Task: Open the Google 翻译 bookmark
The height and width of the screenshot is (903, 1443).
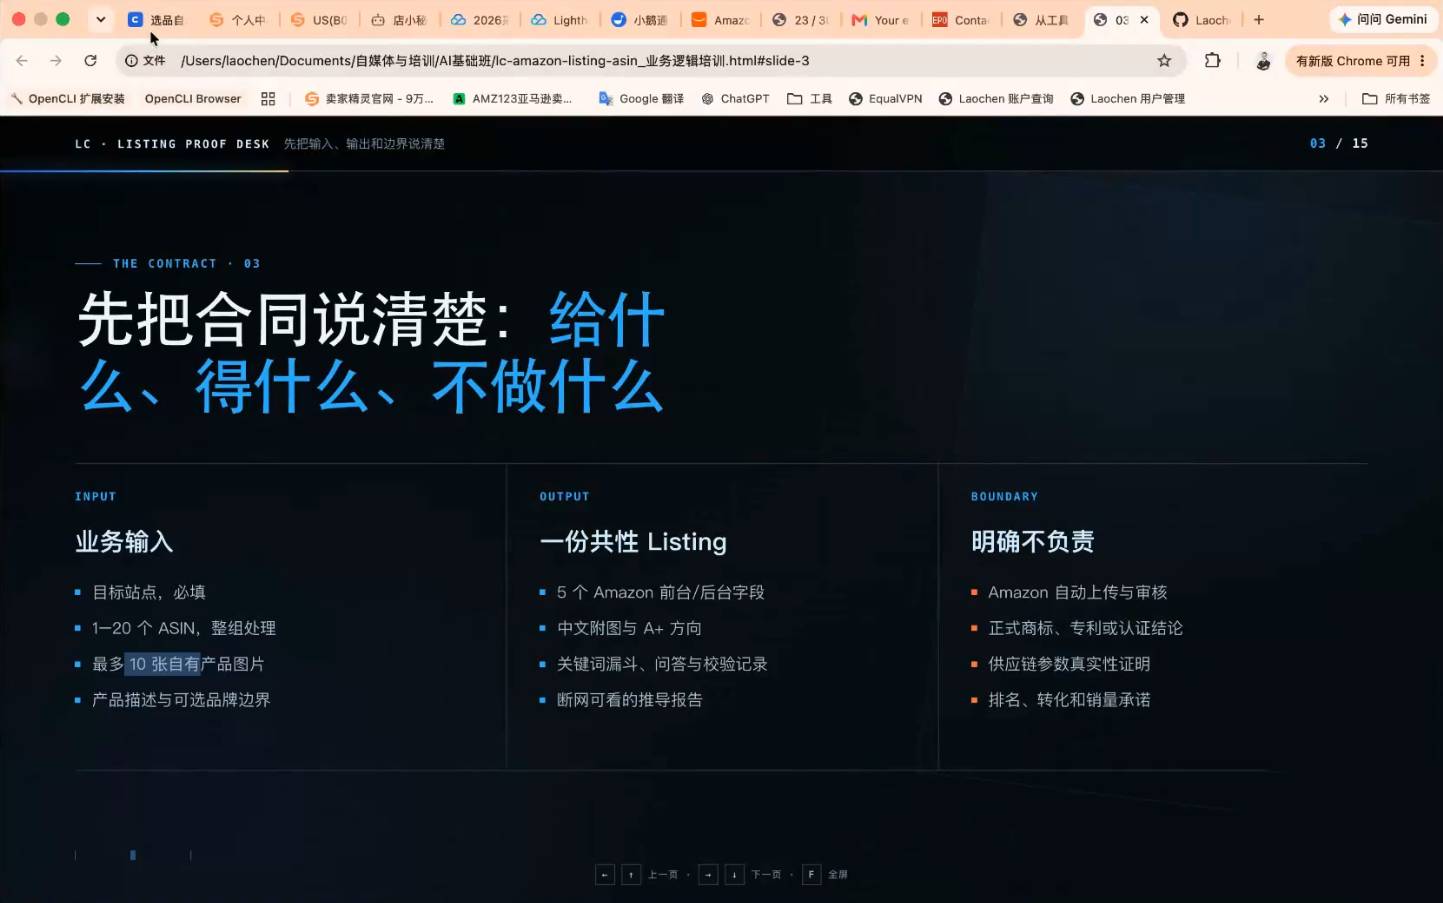Action: click(x=641, y=99)
